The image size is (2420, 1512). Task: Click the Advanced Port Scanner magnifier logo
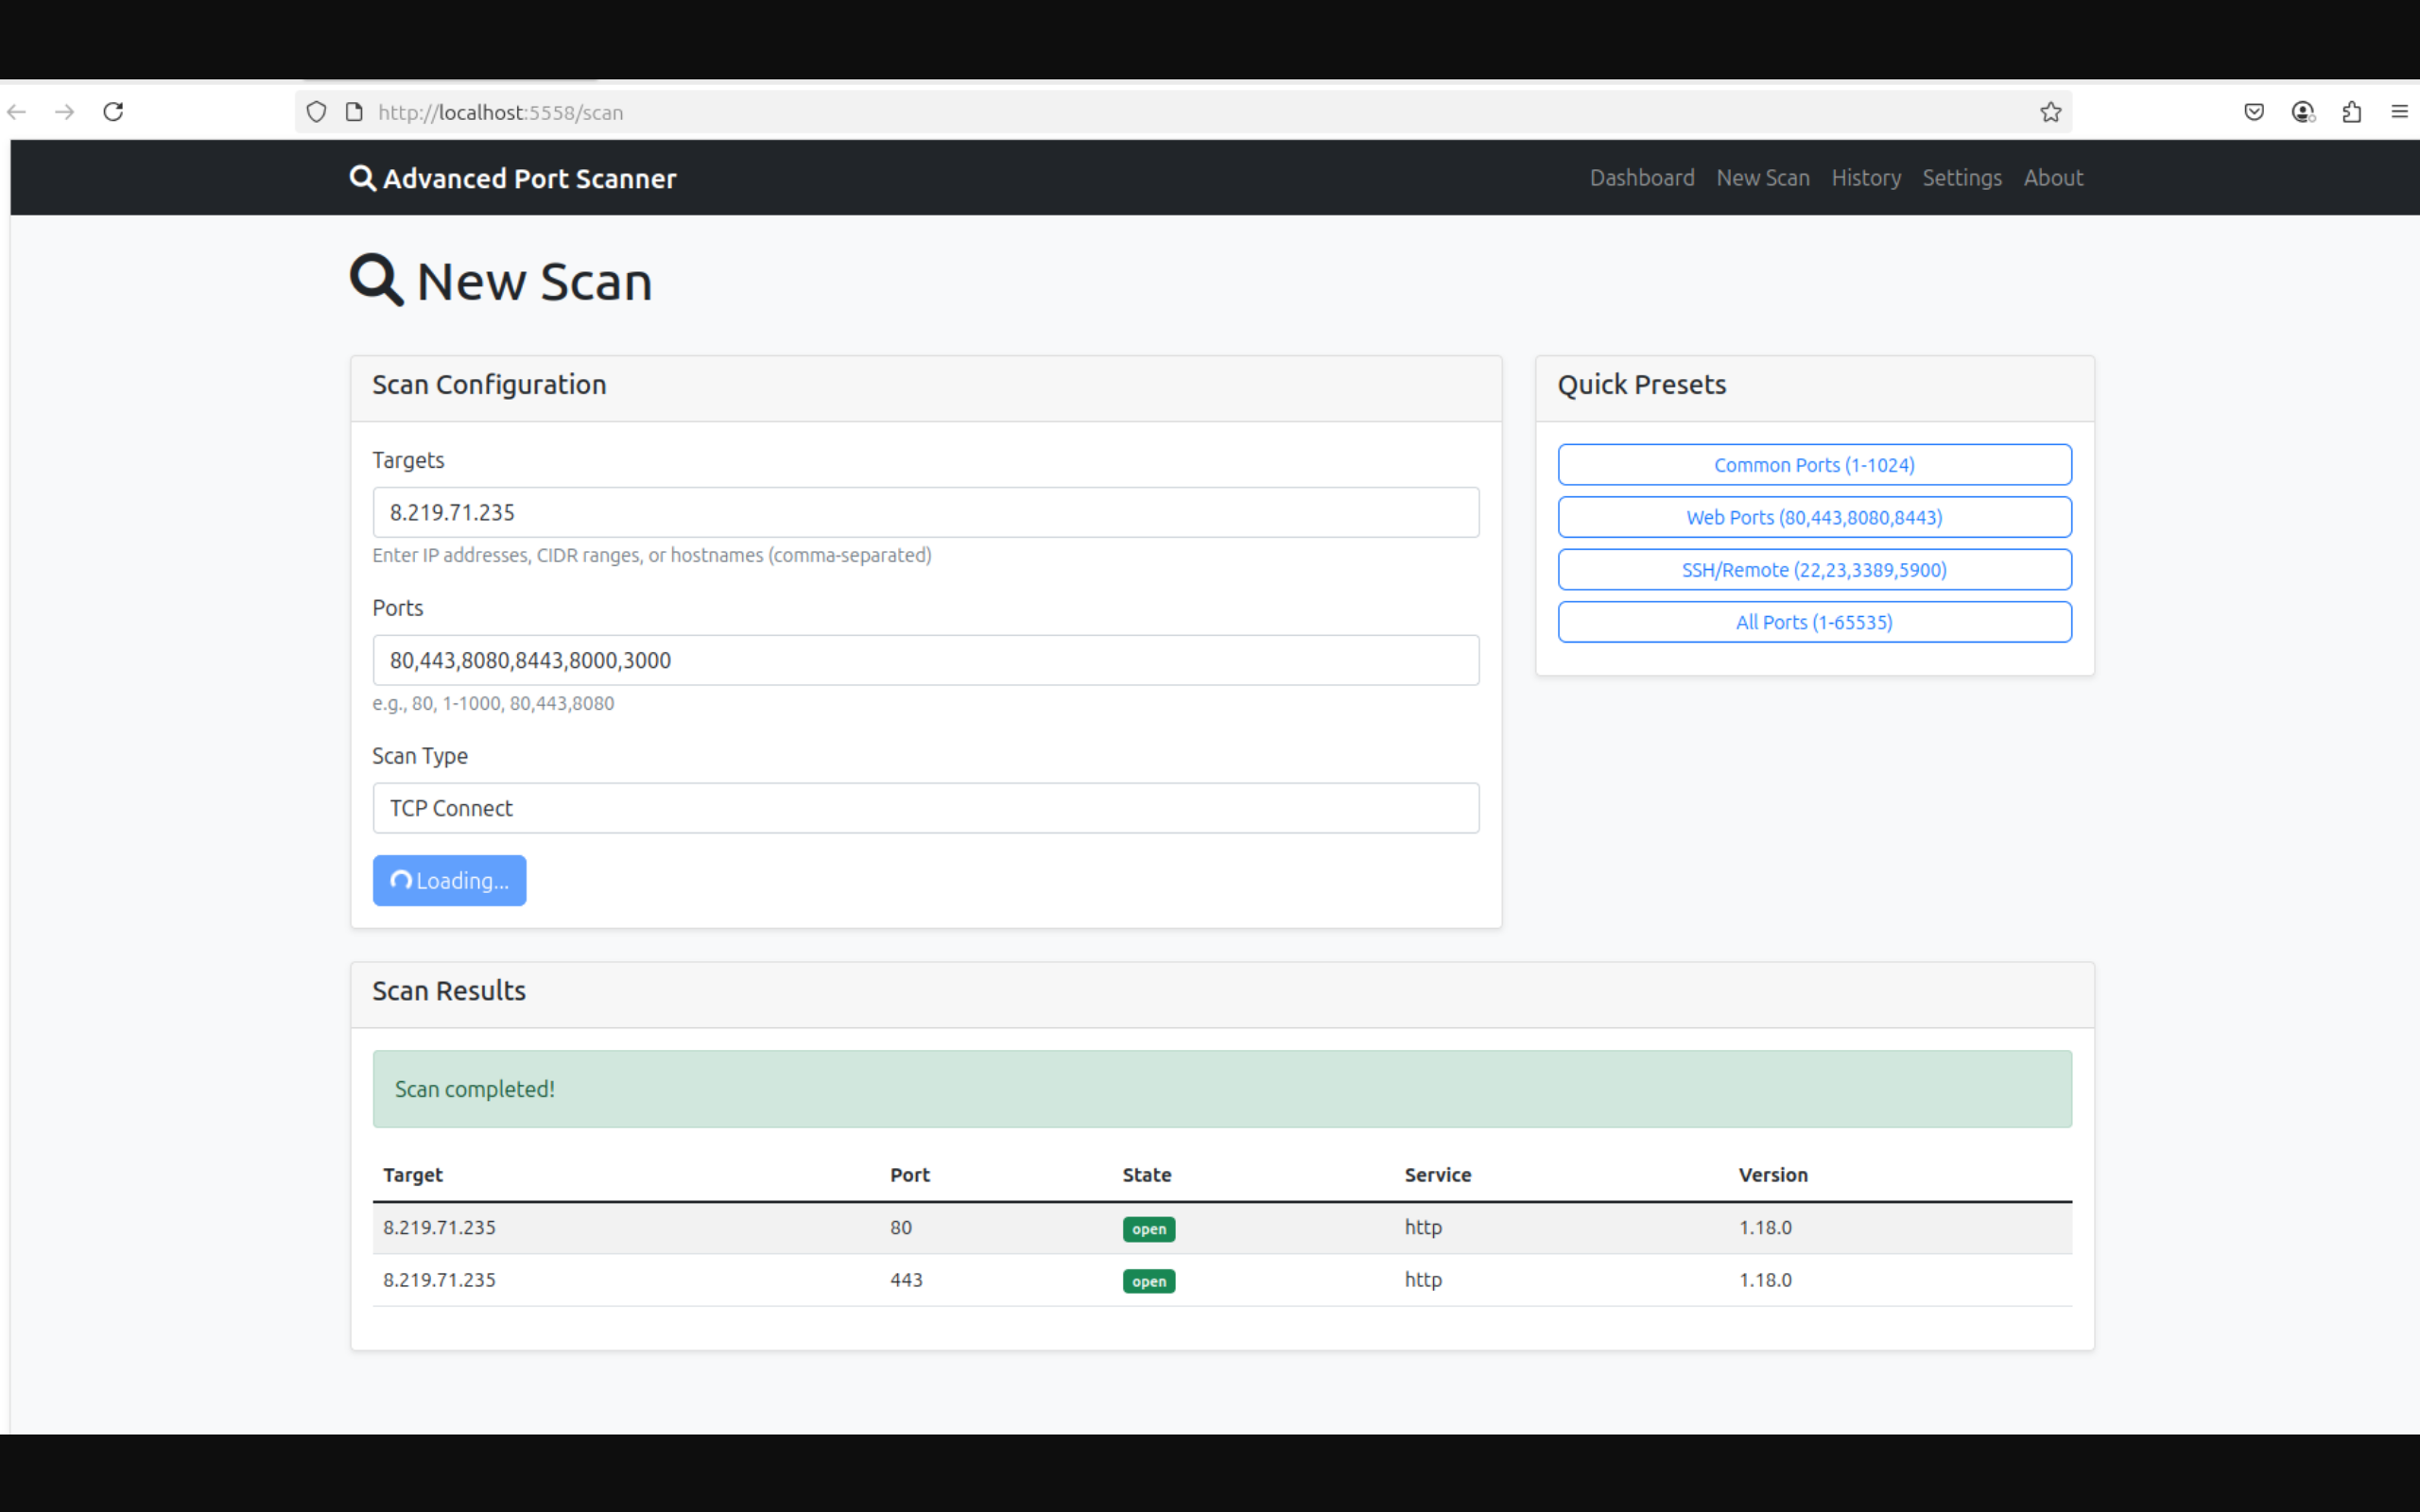362,178
